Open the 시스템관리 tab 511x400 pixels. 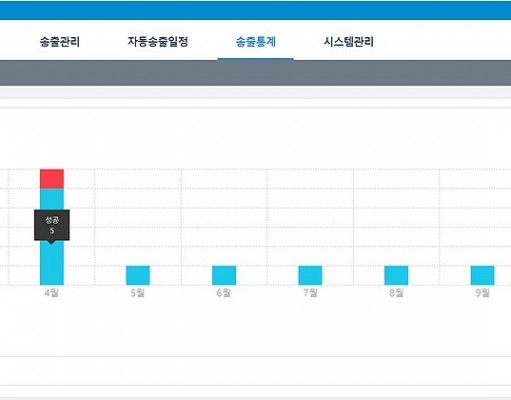coord(349,42)
